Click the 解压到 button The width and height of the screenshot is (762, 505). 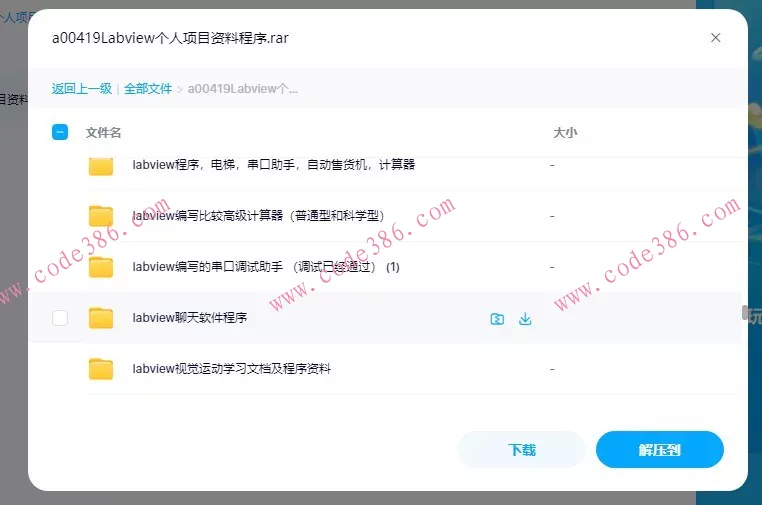(x=659, y=450)
